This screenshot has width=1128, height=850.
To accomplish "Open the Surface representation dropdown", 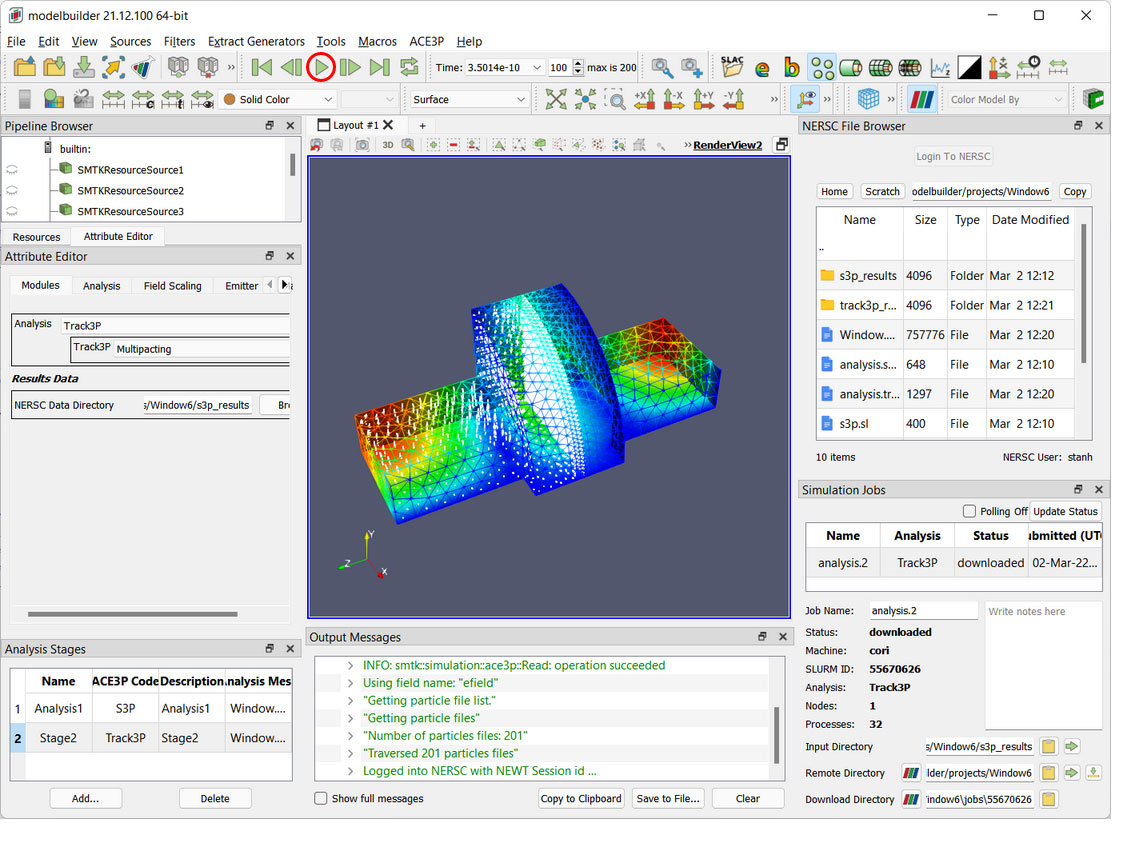I will point(468,99).
